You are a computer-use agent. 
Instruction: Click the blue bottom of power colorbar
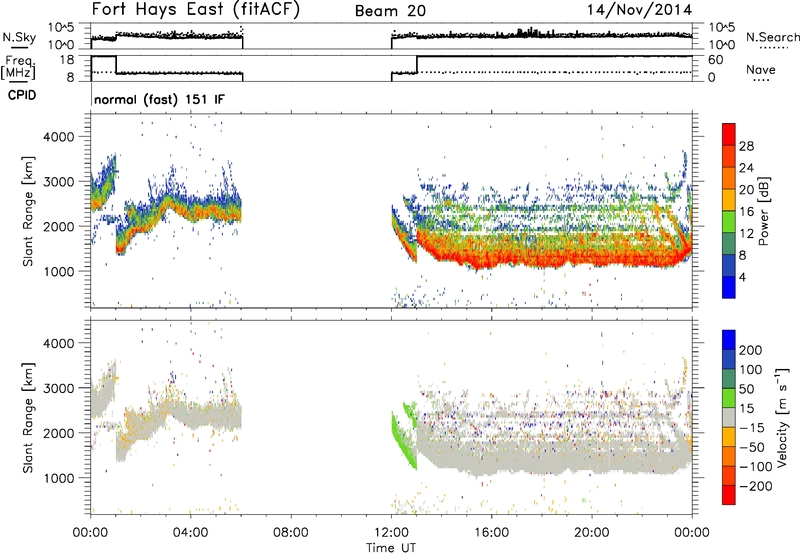[729, 287]
